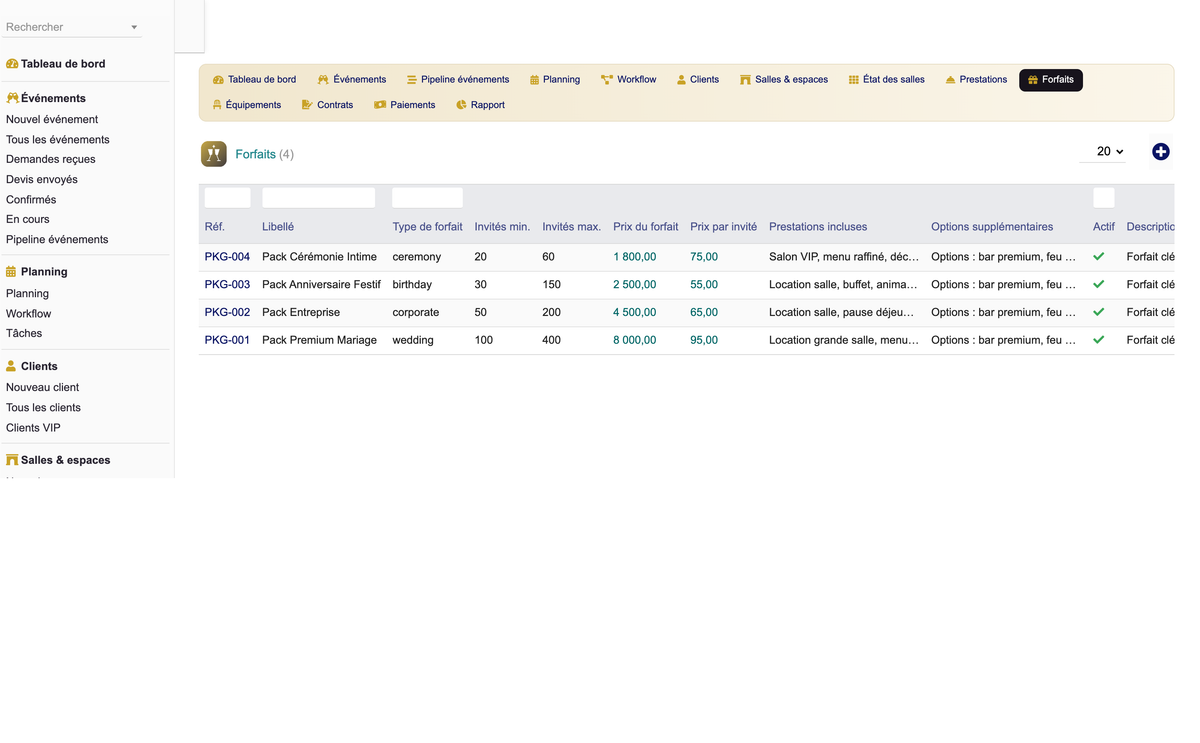Screen dimensions: 1200x743
Task: Click the 'Pack Premium Mariage' cell
Action: [x=320, y=341]
